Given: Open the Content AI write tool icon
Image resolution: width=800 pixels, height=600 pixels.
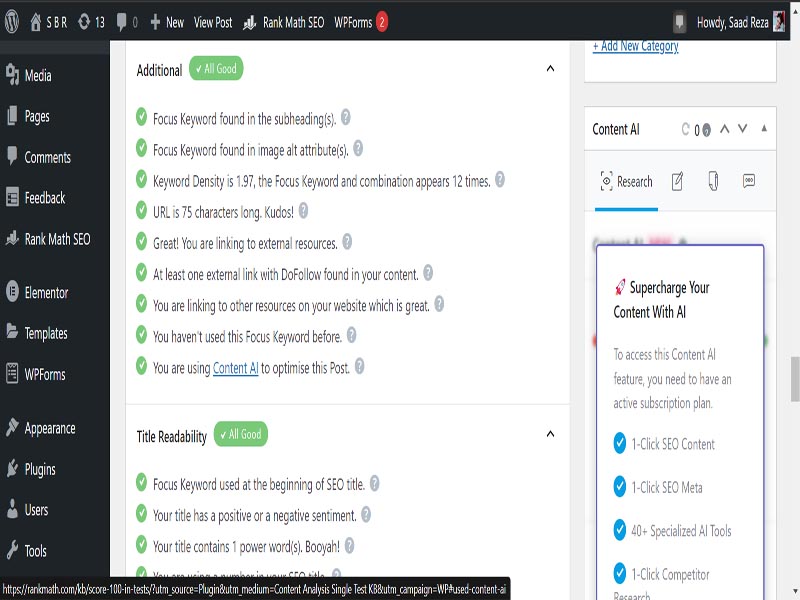Looking at the screenshot, I should [678, 182].
